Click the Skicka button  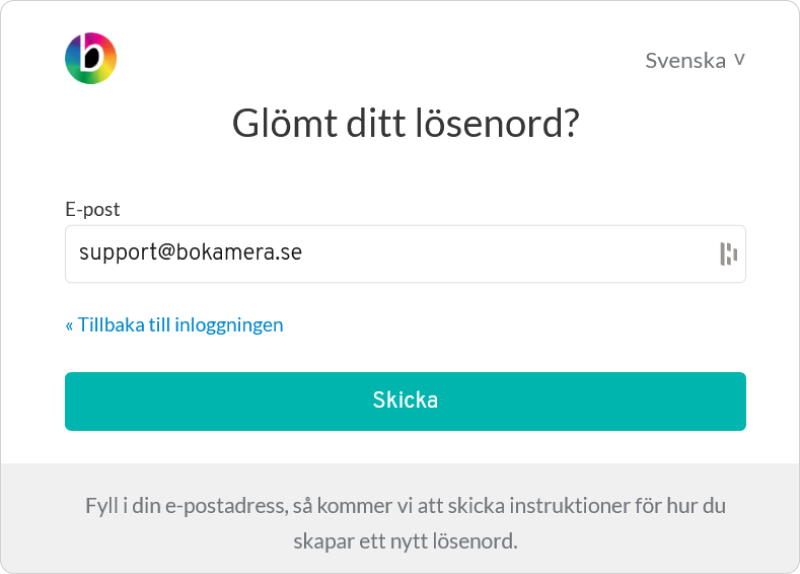pyautogui.click(x=405, y=401)
